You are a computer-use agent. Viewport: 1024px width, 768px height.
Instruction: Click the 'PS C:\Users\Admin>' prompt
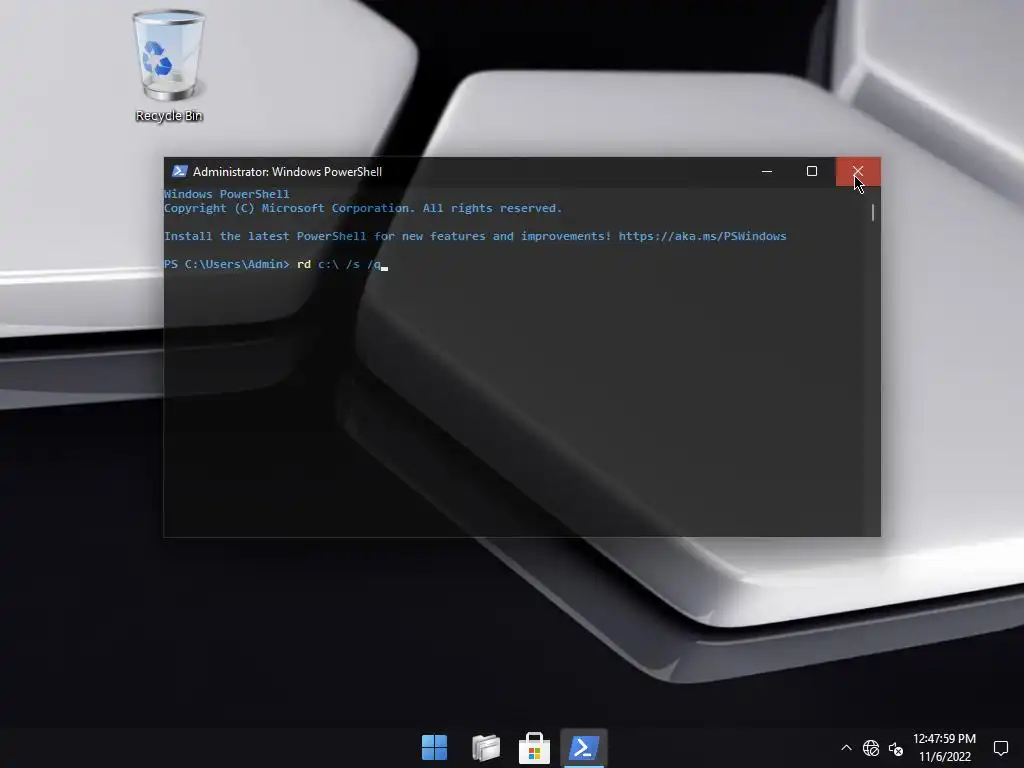pos(226,264)
